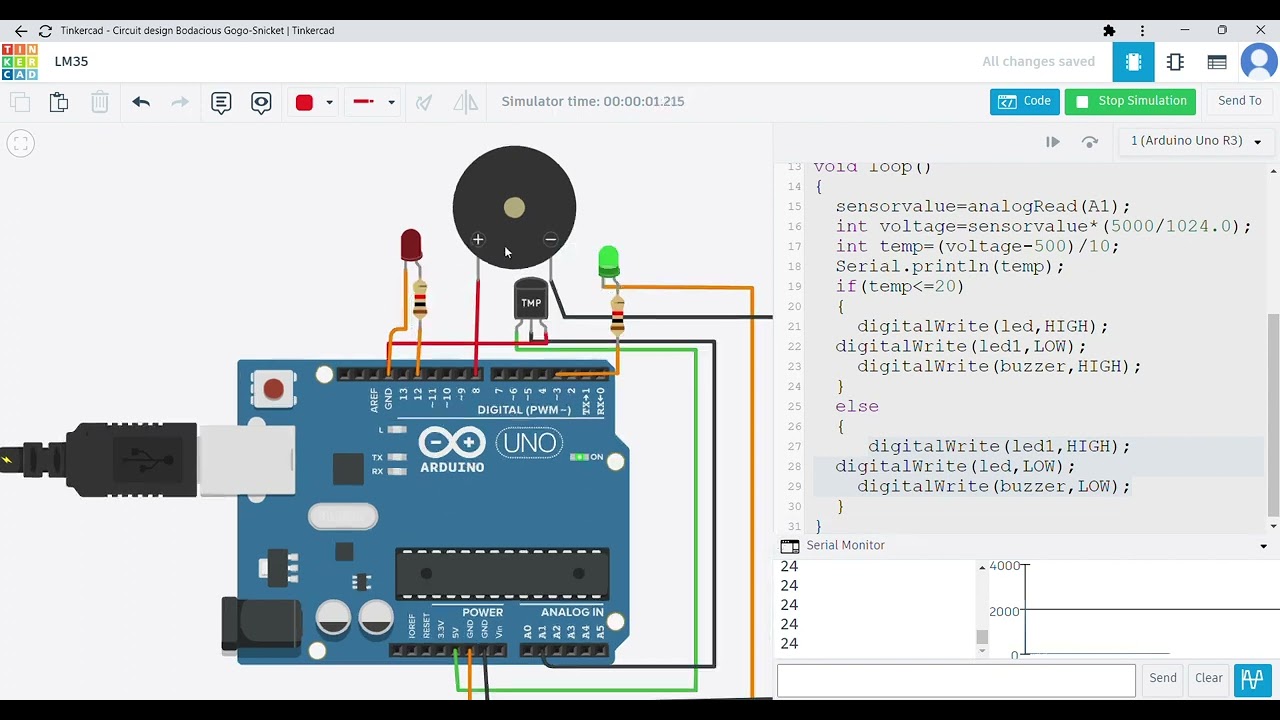Click the green LED on the circuit
The width and height of the screenshot is (1280, 720).
pyautogui.click(x=608, y=262)
